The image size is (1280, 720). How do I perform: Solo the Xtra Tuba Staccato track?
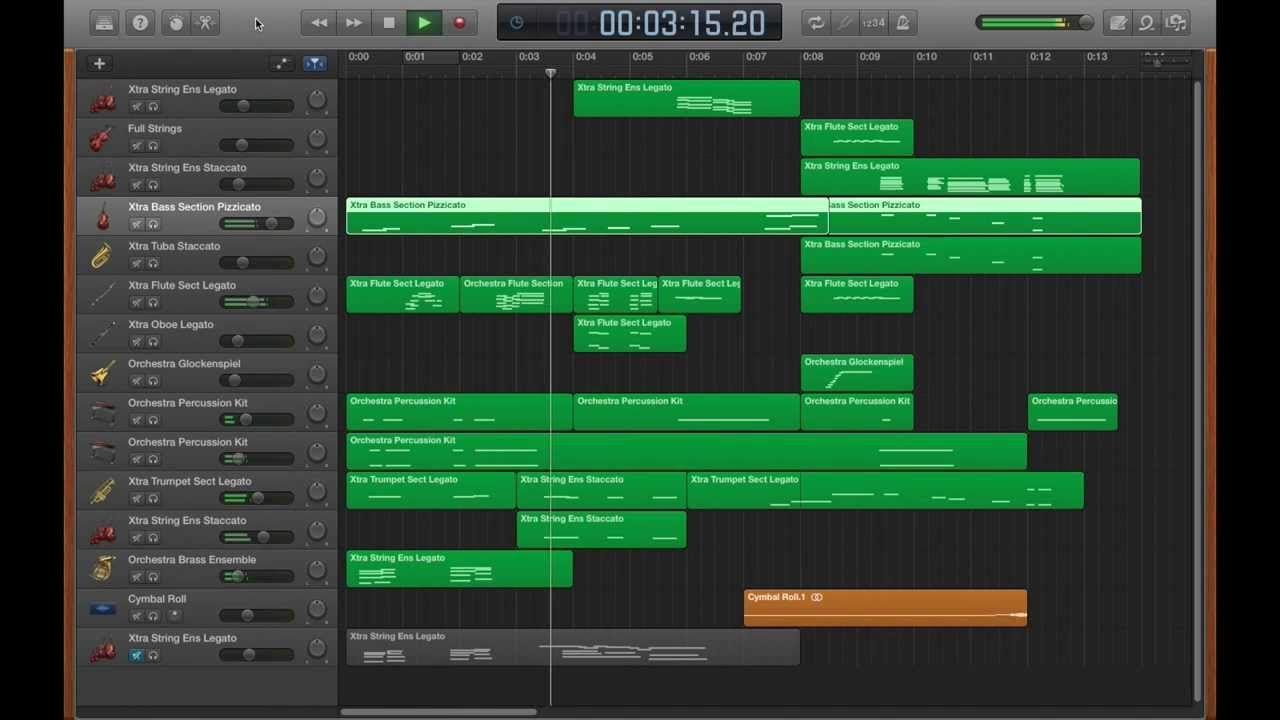point(154,263)
